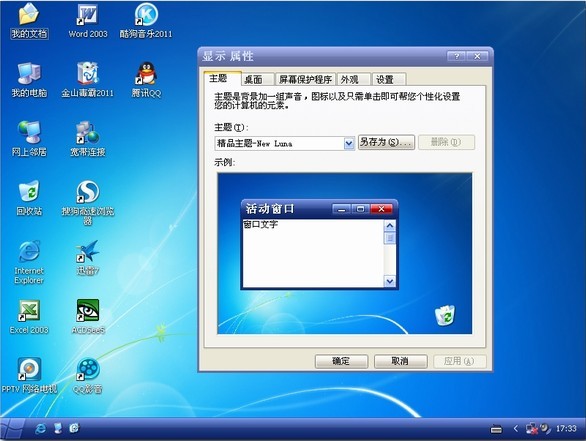Image resolution: width=586 pixels, height=441 pixels.
Task: Switch to the 主题 tab
Action: [222, 78]
